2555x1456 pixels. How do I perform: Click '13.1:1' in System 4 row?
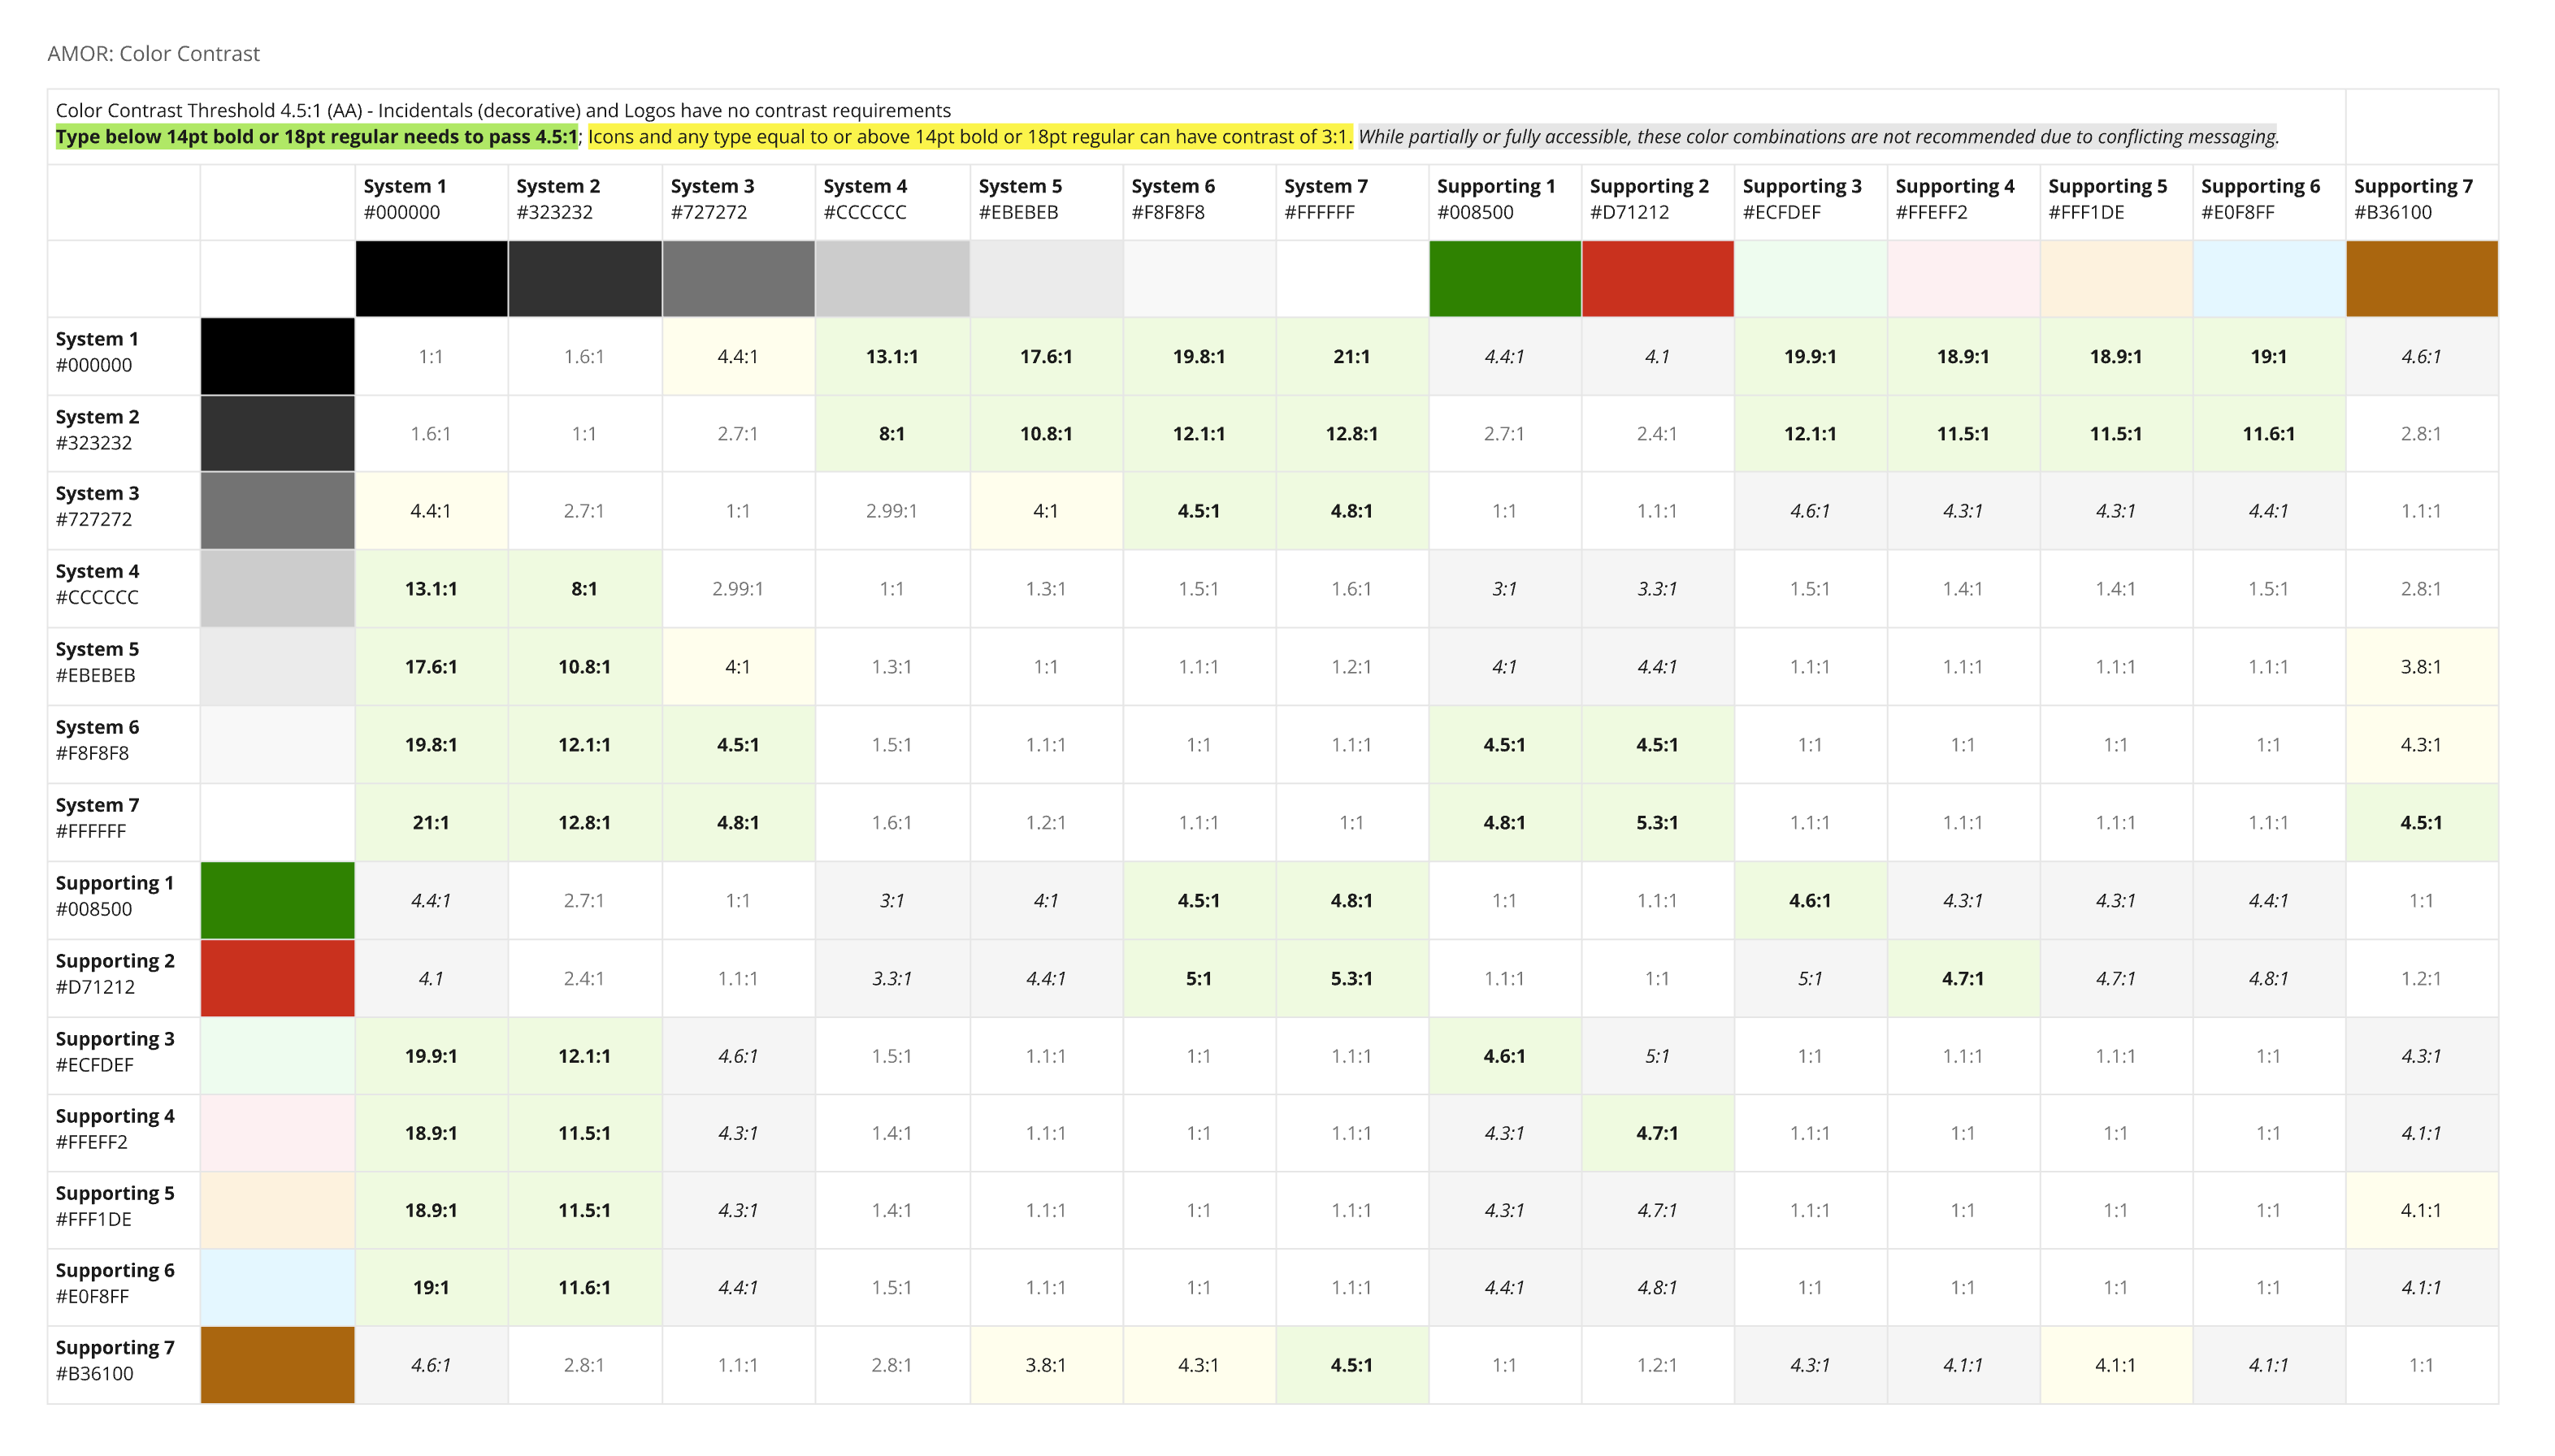(x=431, y=589)
